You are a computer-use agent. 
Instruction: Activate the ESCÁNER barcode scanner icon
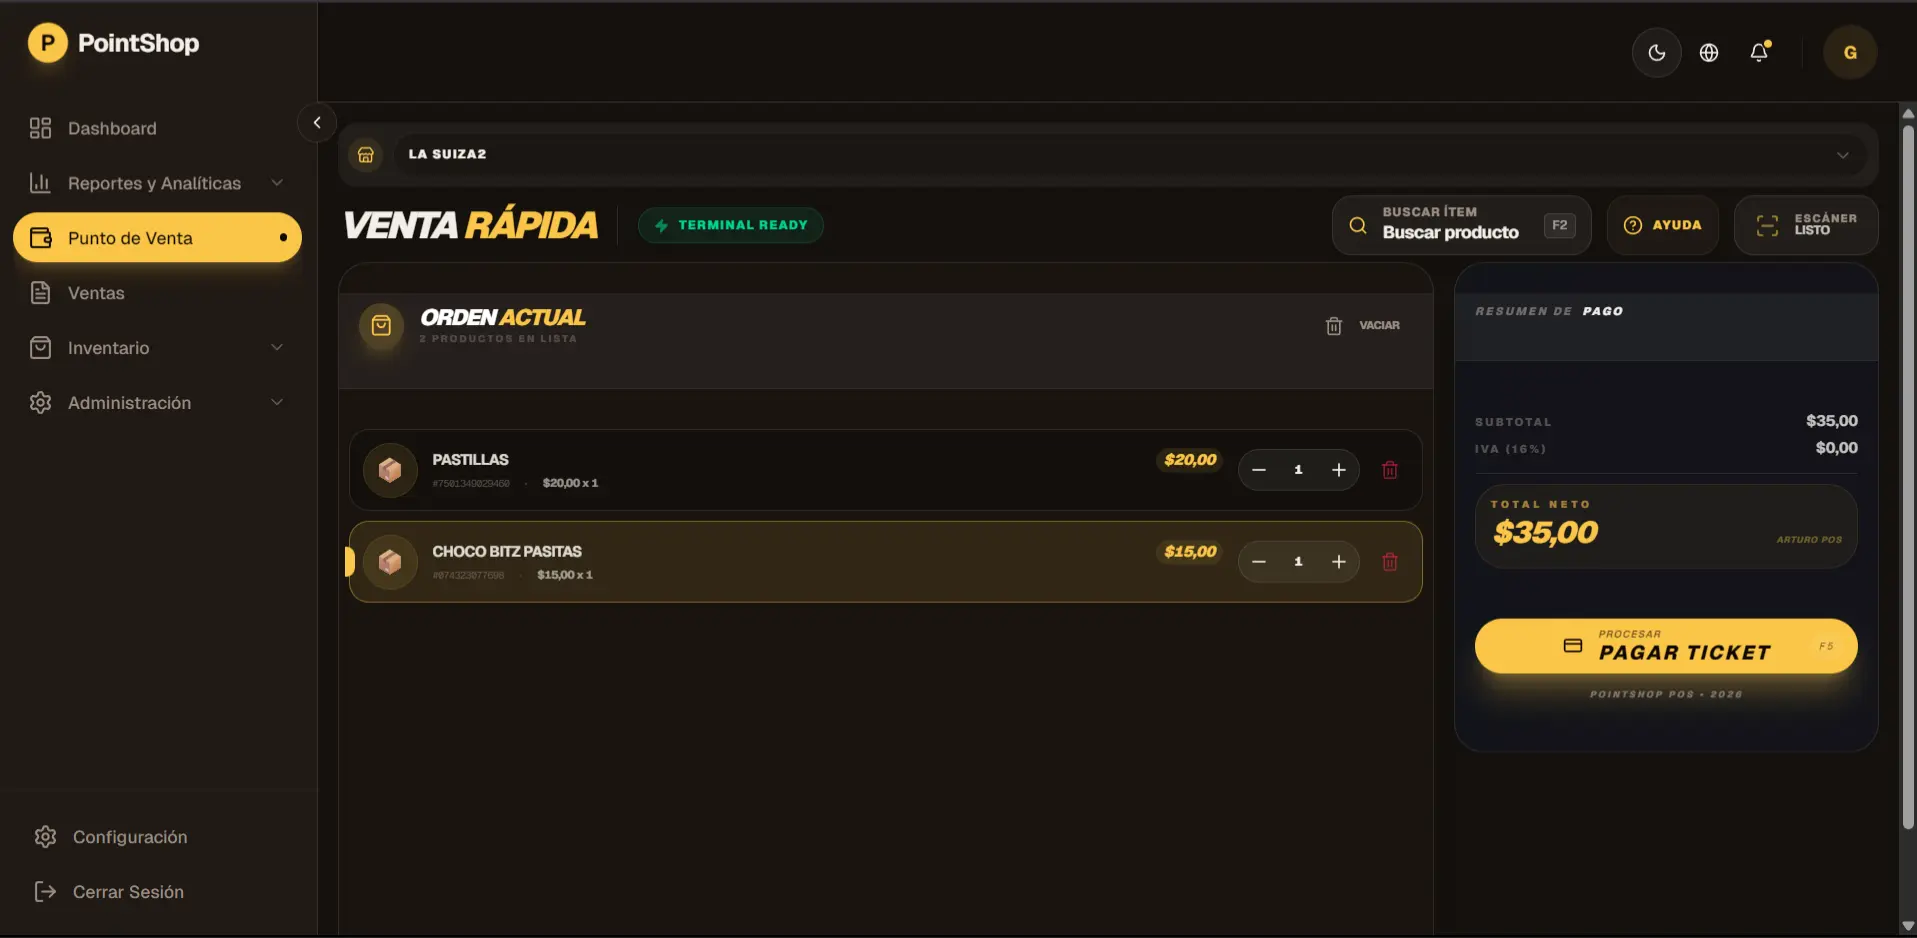coord(1767,226)
